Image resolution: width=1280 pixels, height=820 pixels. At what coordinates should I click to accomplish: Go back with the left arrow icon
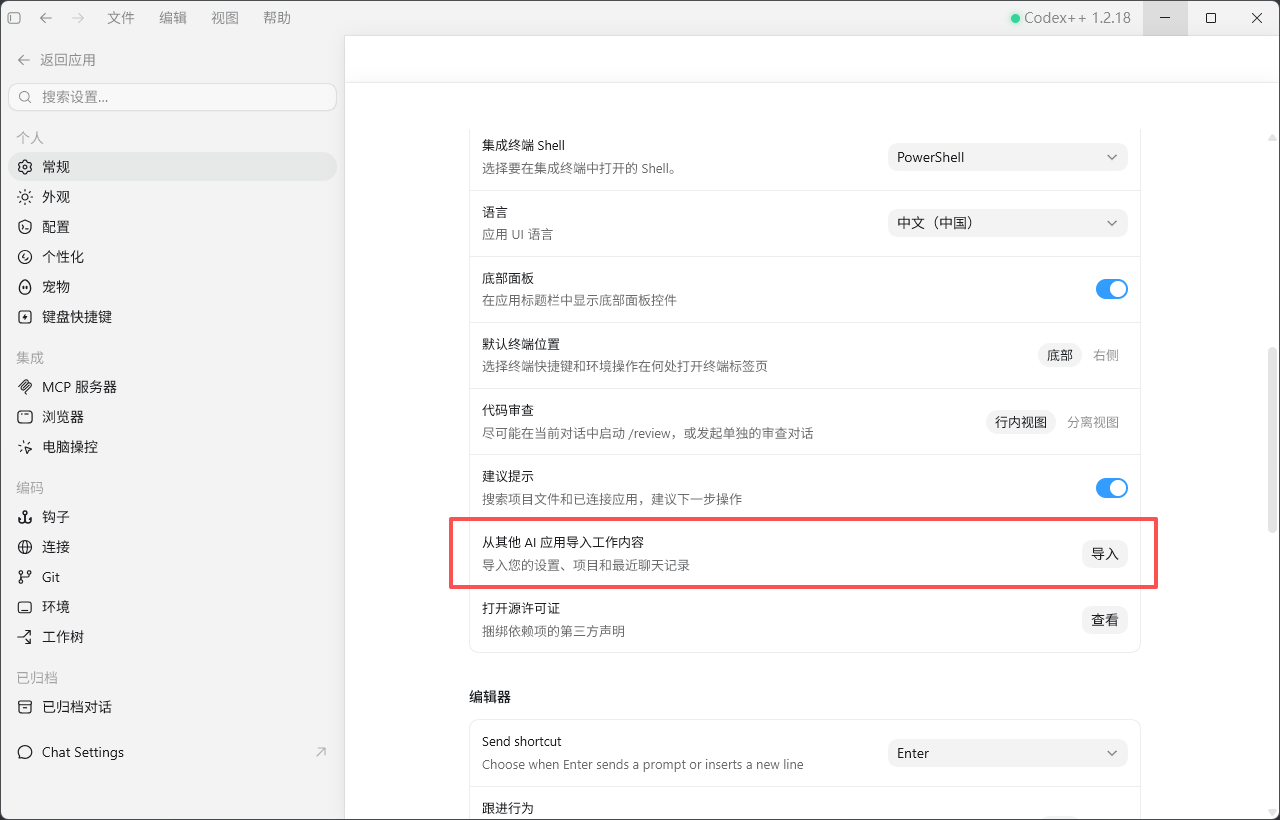pos(46,18)
